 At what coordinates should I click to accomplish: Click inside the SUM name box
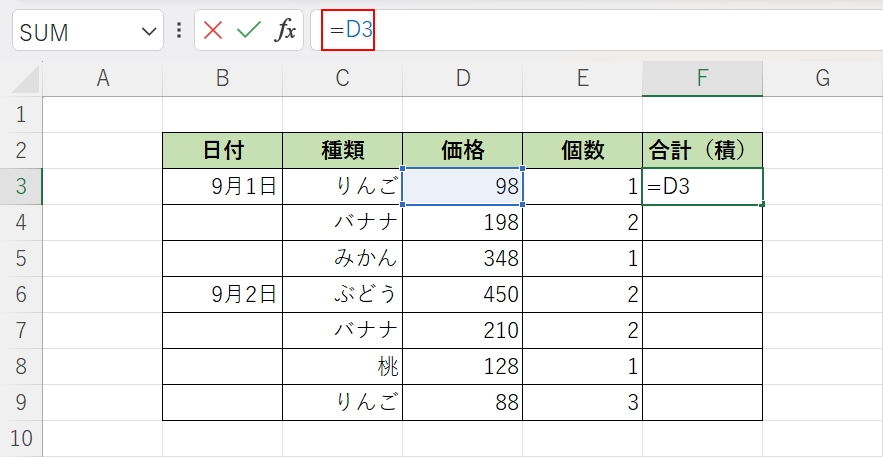tap(75, 32)
